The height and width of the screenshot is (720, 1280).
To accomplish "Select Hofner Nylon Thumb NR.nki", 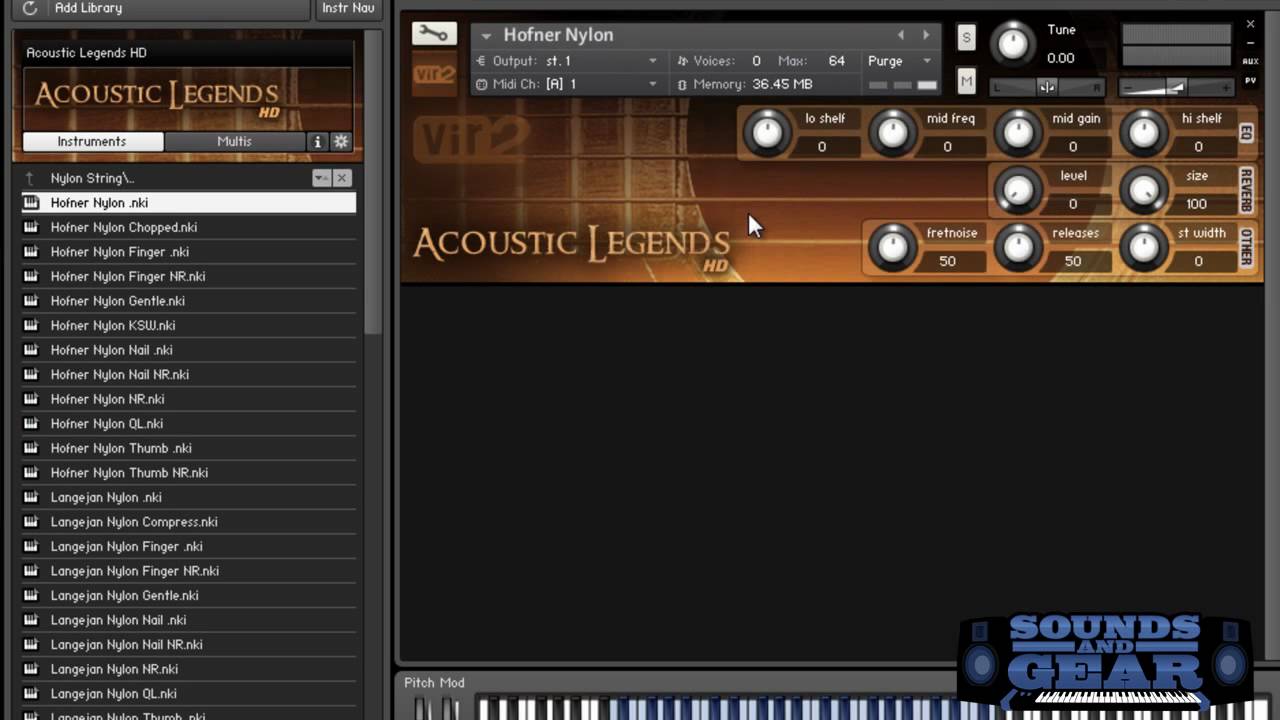I will (x=189, y=472).
